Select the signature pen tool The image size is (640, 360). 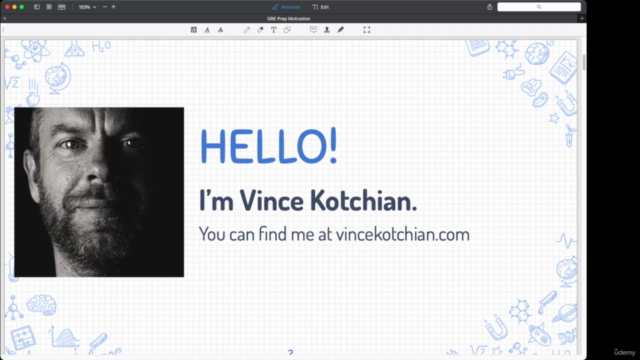340,30
